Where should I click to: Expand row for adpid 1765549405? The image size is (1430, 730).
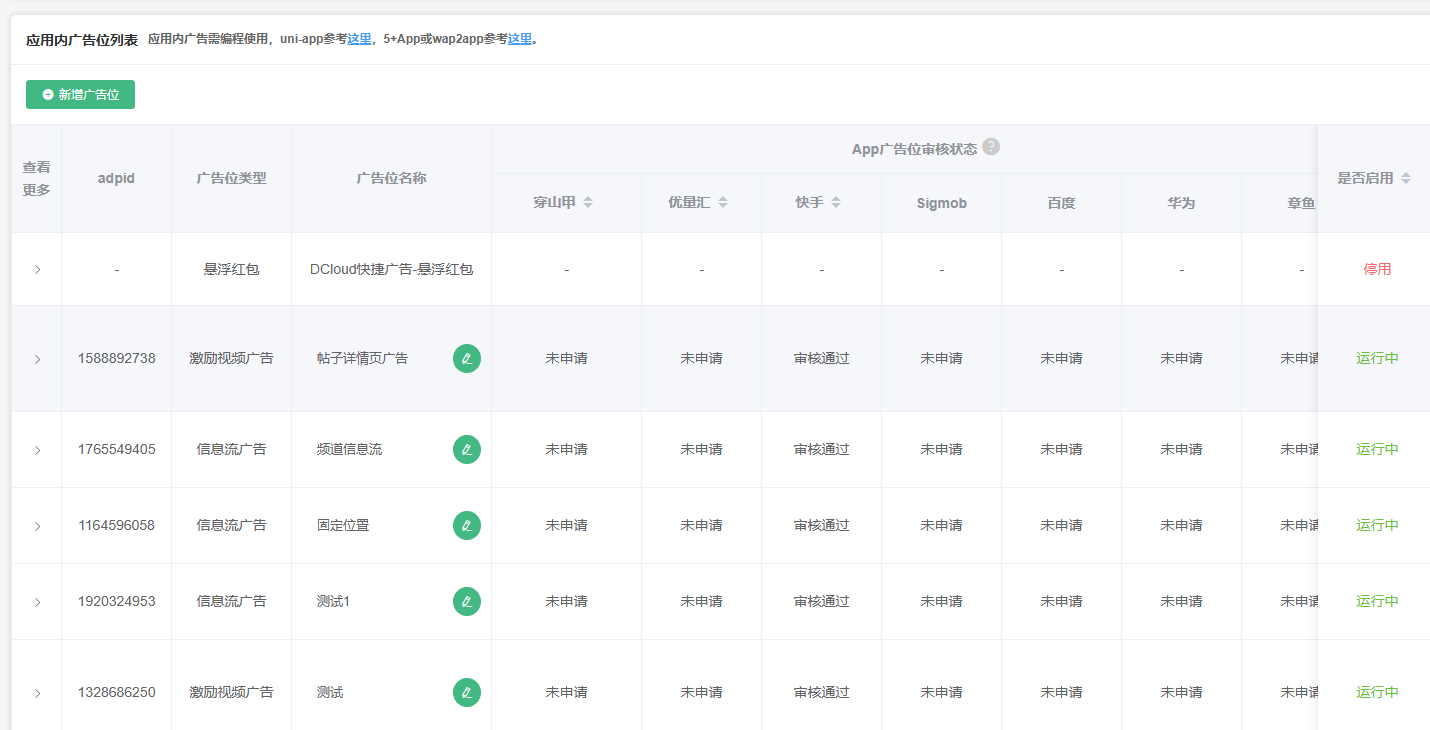tap(37, 450)
